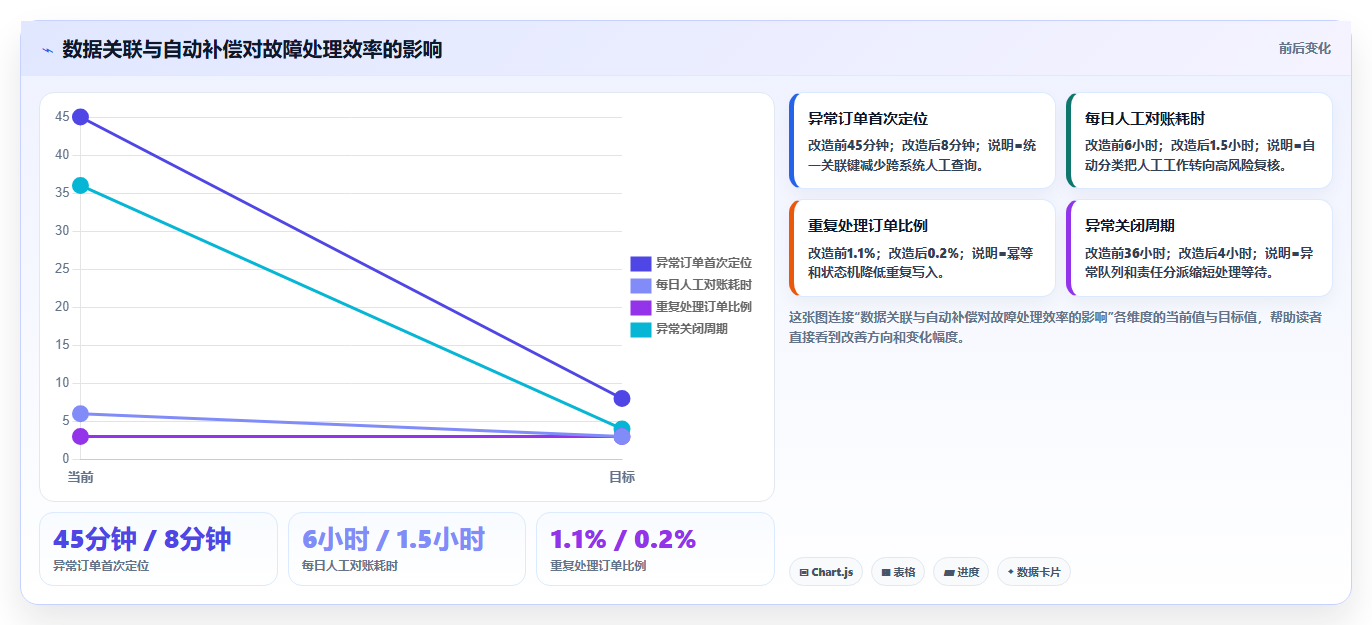Click the 异常订单首次定位 description card heading
The height and width of the screenshot is (625, 1372).
tap(868, 118)
